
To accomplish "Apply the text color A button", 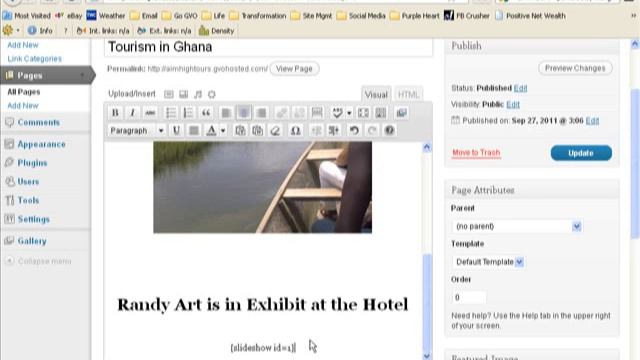I will 211,131.
